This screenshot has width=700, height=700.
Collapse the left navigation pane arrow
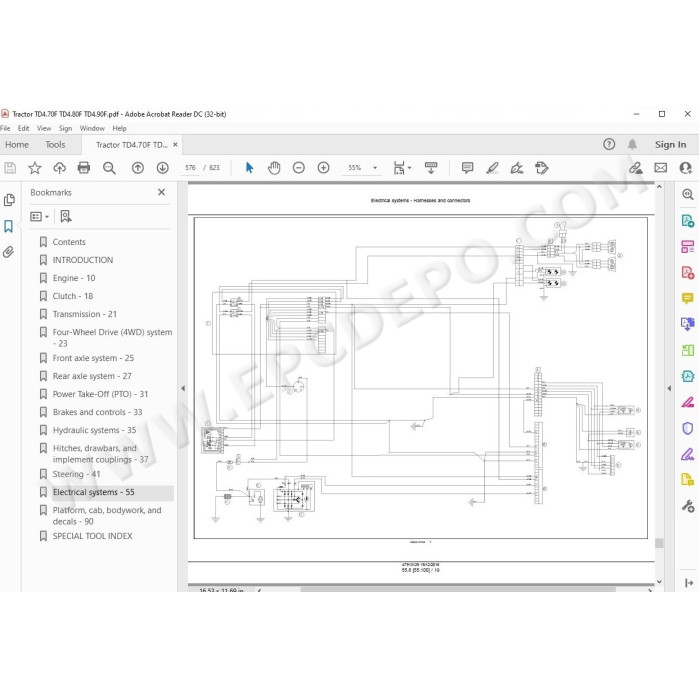[x=183, y=388]
